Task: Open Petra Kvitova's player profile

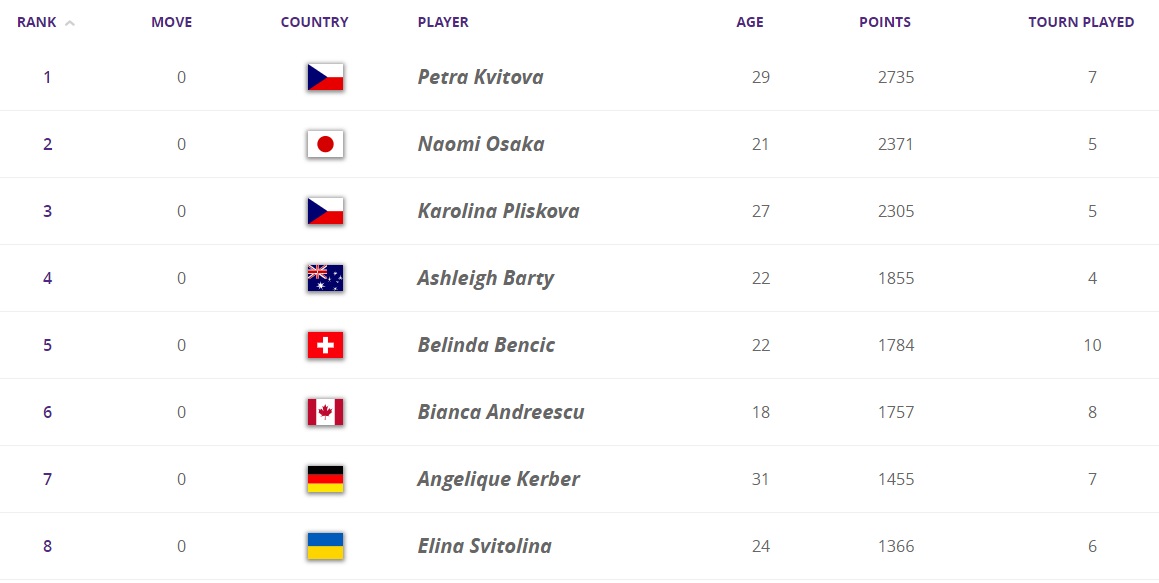Action: click(x=480, y=77)
